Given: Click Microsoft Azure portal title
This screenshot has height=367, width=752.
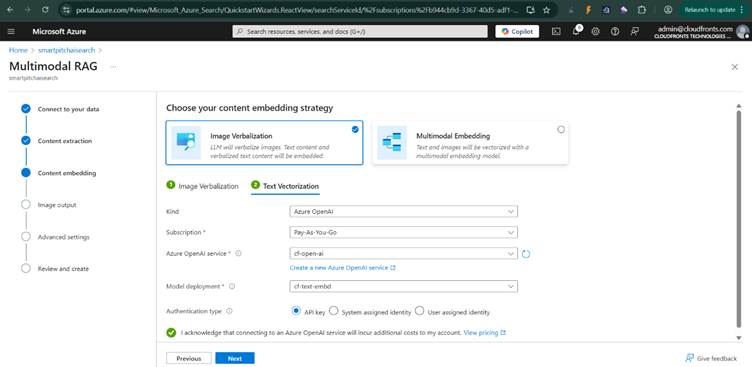Looking at the screenshot, I should tap(59, 32).
